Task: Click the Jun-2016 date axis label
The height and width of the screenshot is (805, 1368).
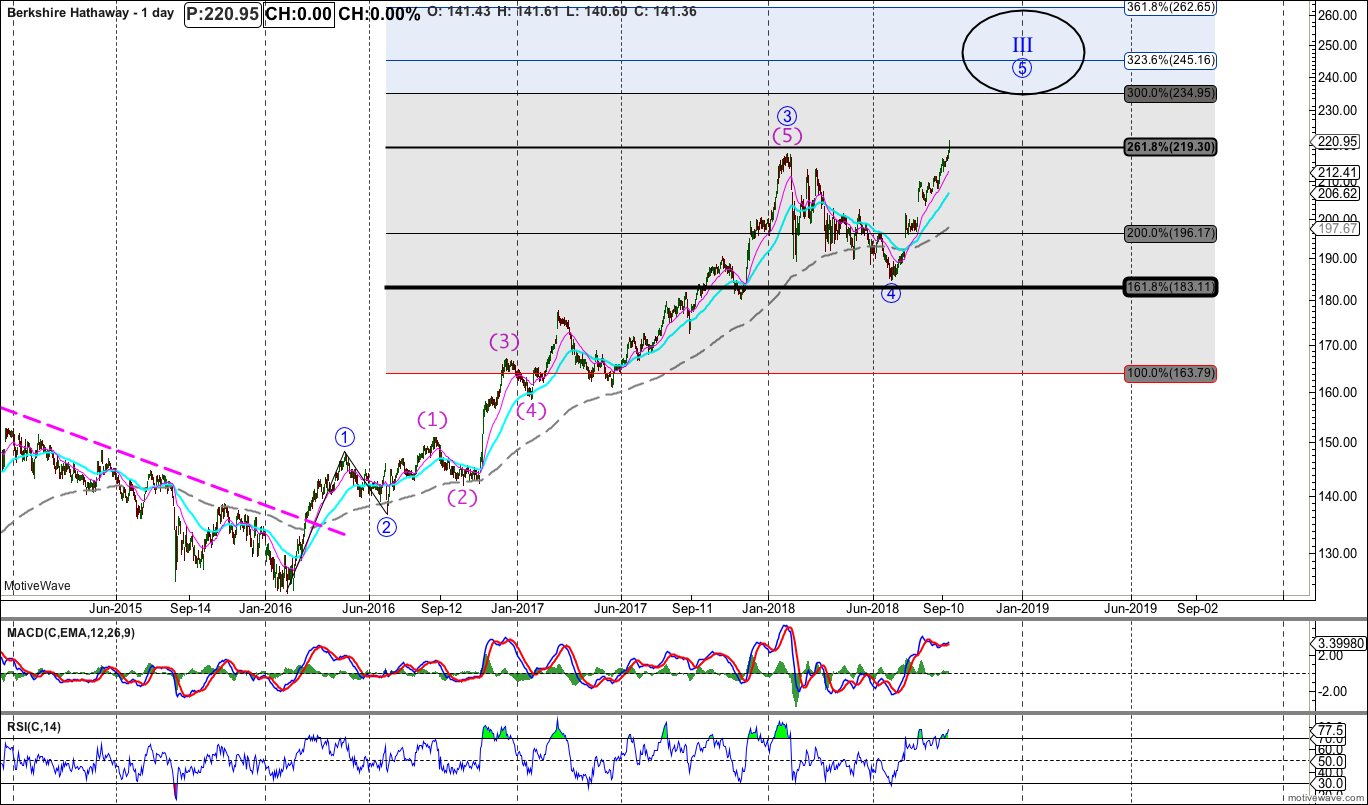Action: (x=369, y=606)
